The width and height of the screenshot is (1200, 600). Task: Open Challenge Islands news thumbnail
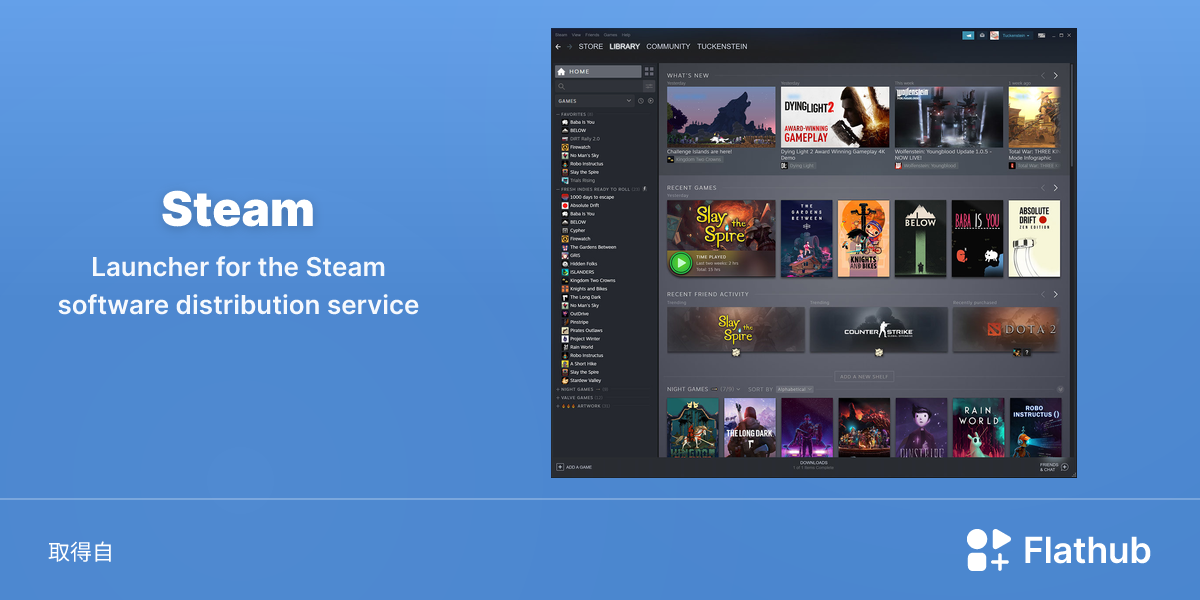[721, 117]
